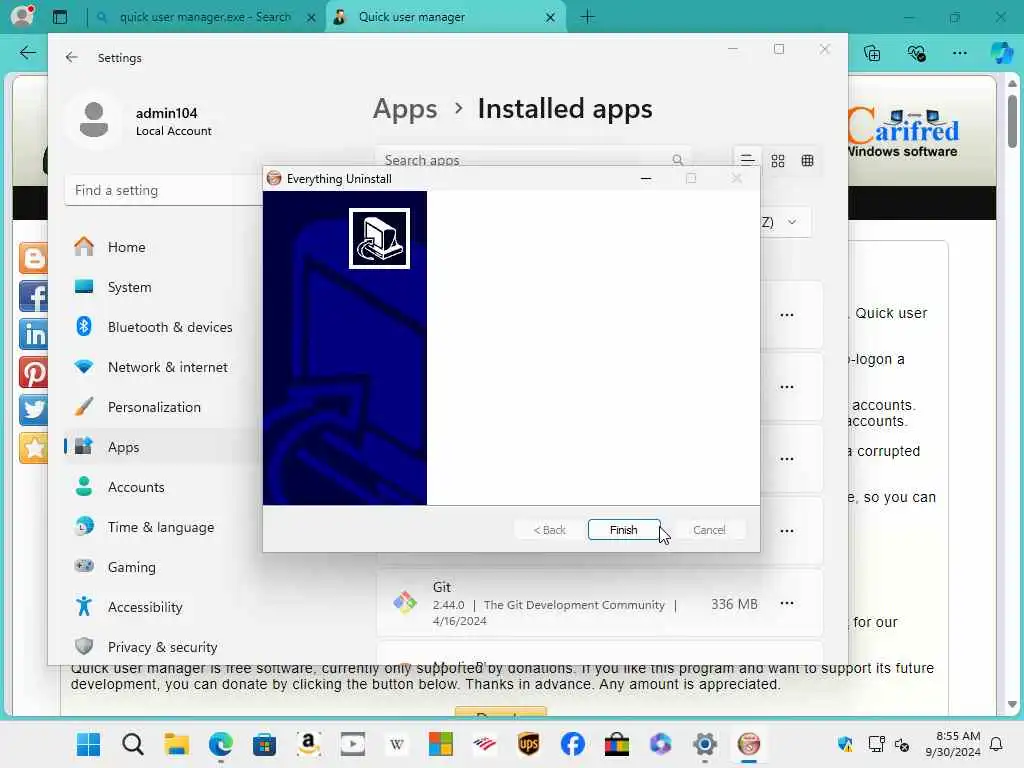
Task: Open Amazon app from taskbar
Action: (x=308, y=744)
